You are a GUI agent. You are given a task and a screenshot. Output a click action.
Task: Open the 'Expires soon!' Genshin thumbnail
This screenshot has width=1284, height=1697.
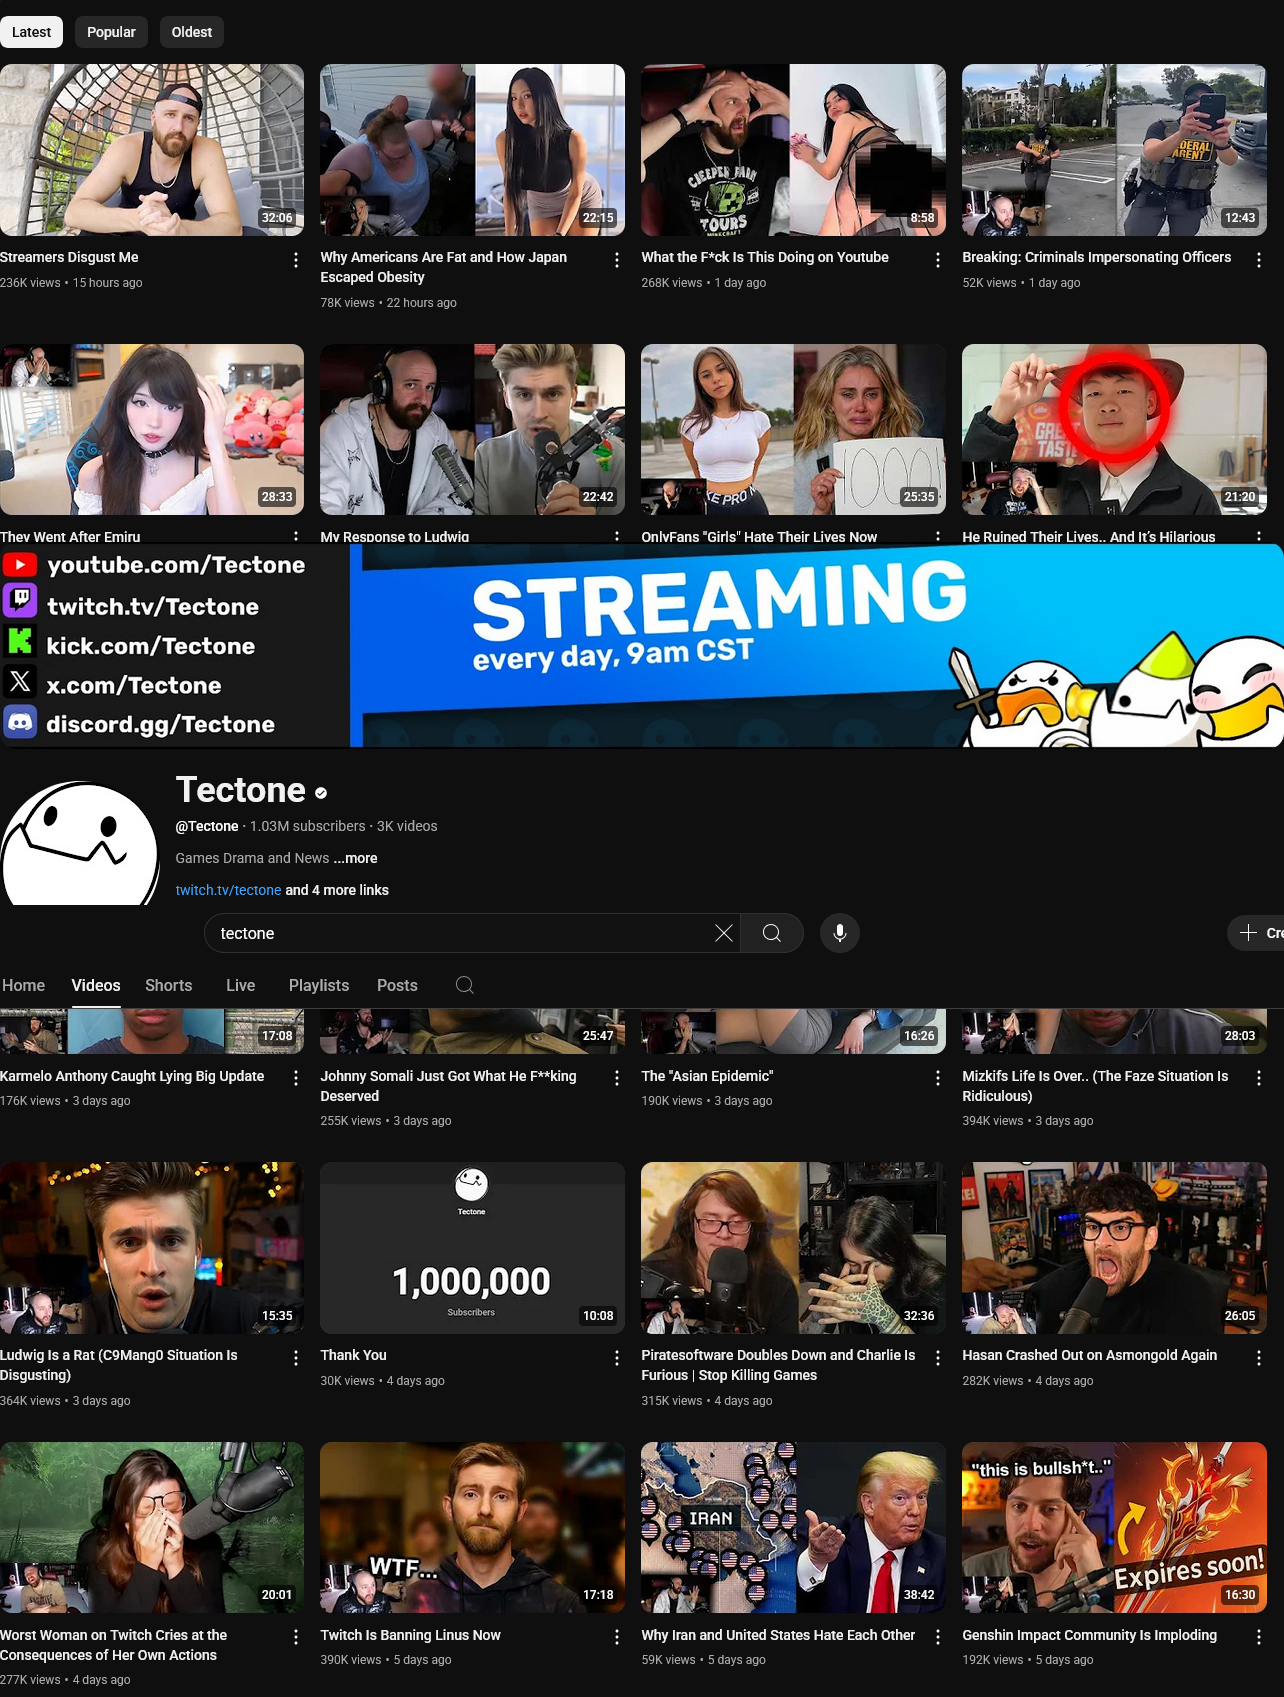pos(1114,1527)
